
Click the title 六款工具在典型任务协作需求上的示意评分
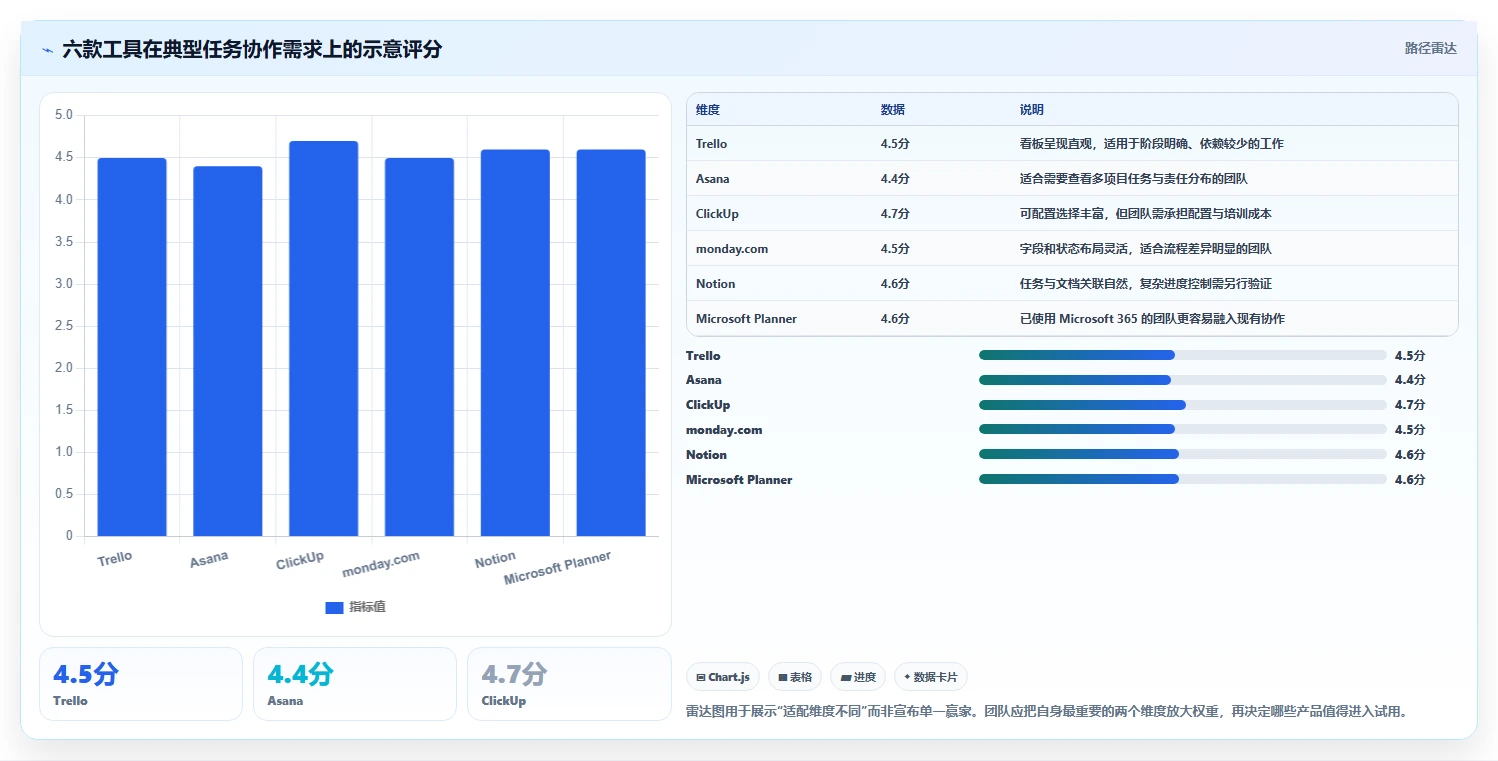[252, 49]
